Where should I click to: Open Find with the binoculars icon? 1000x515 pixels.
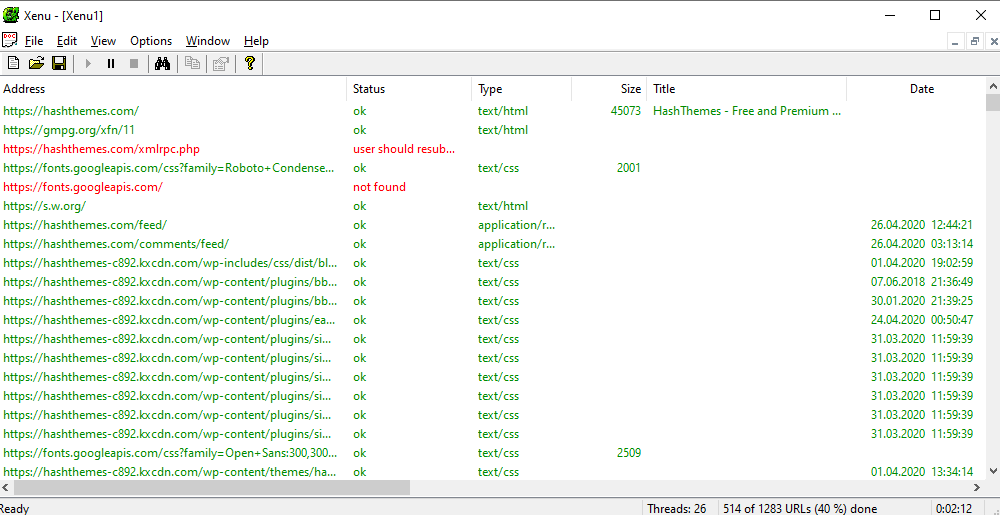tap(163, 63)
